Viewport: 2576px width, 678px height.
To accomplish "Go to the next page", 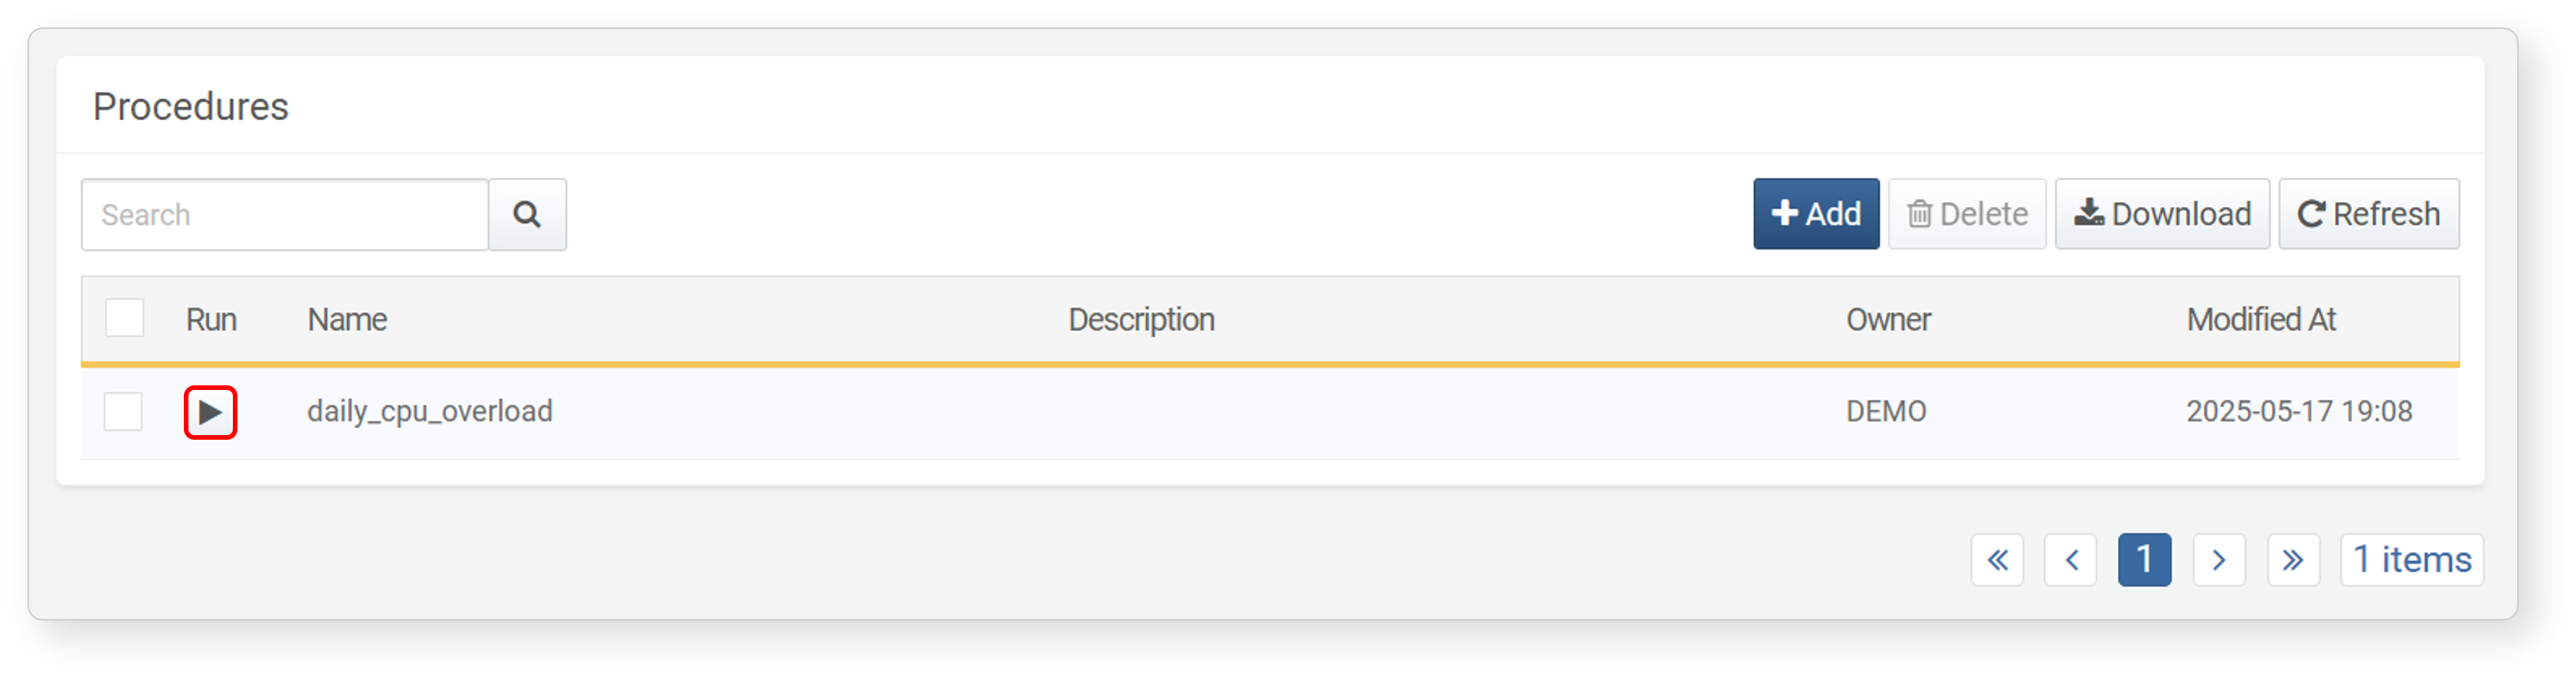I will coord(2219,559).
